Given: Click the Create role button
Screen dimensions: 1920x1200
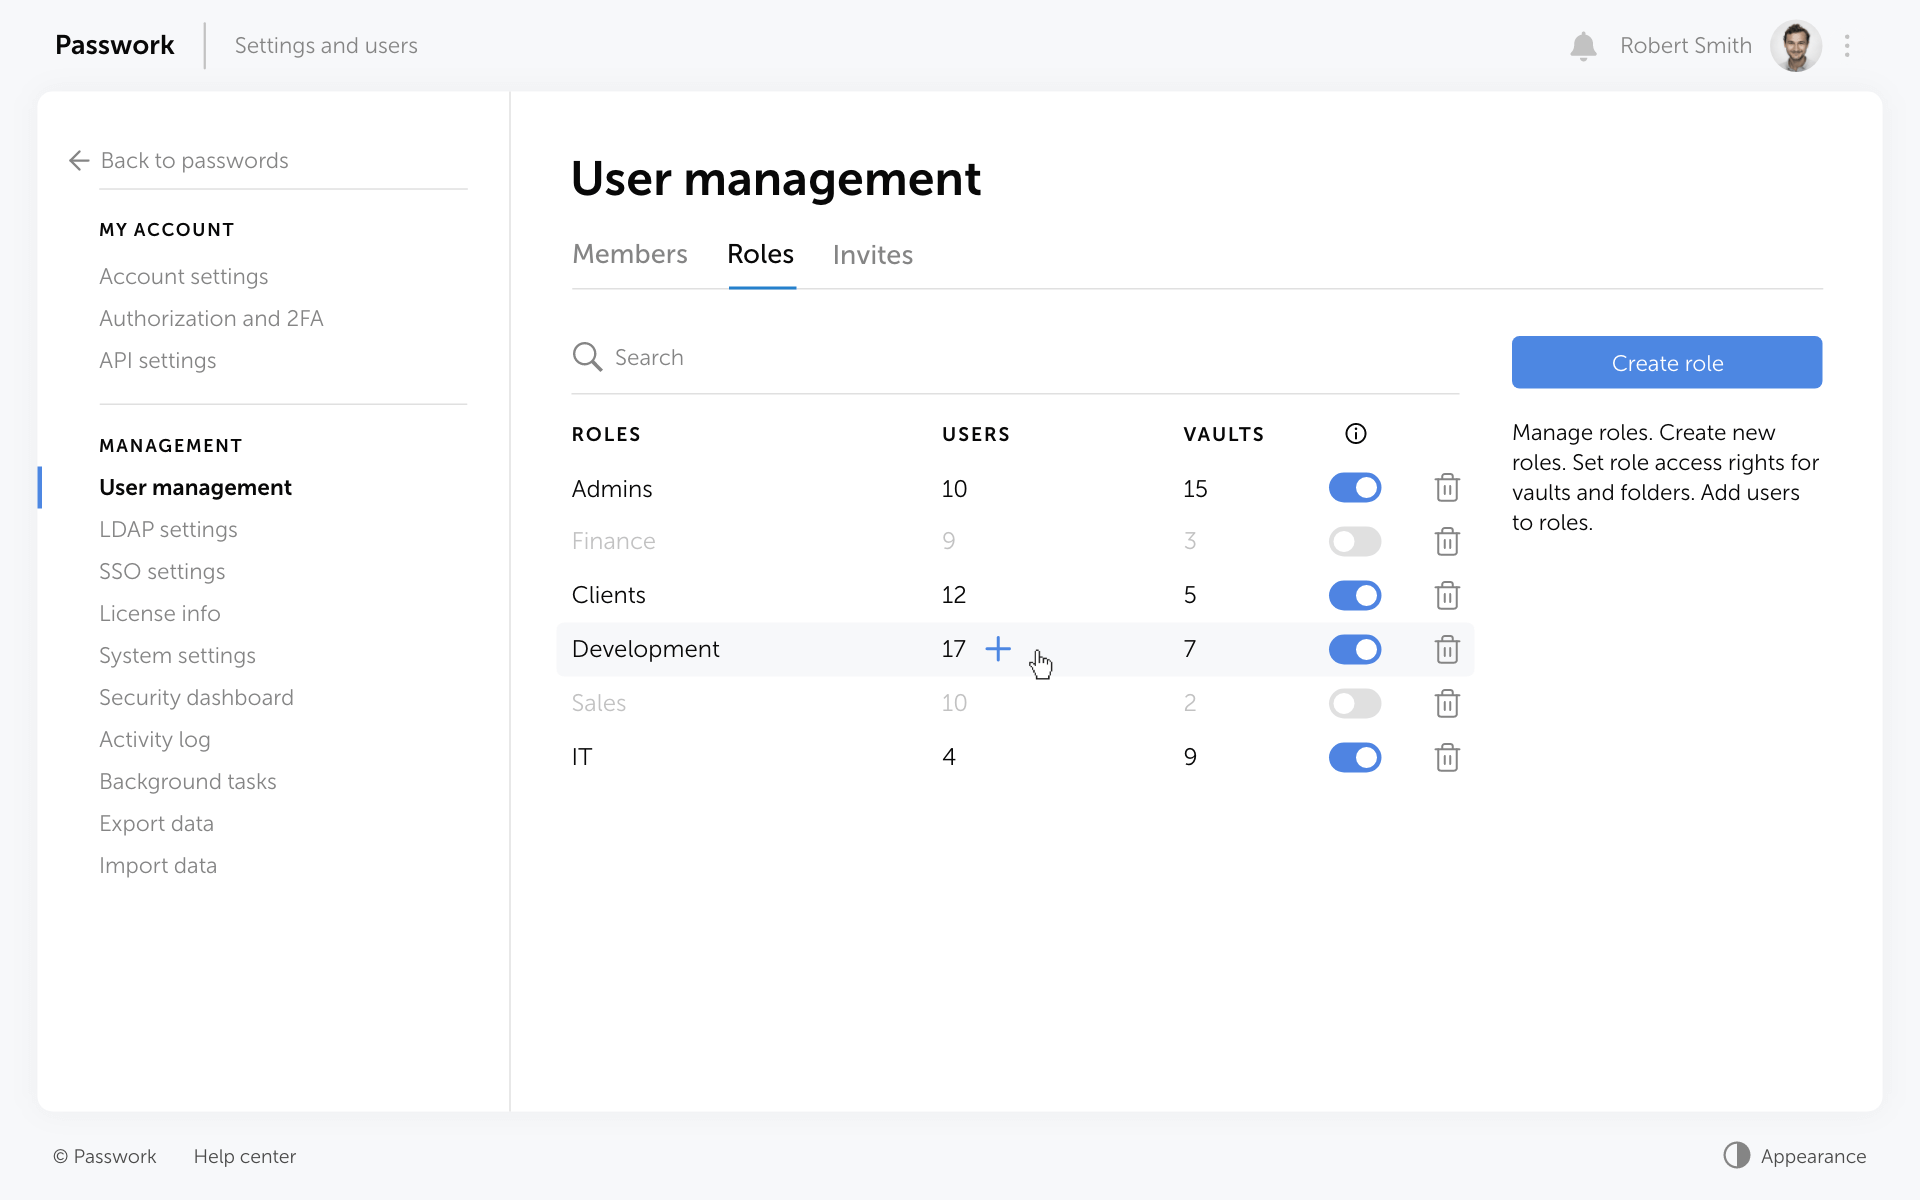Looking at the screenshot, I should click(x=1666, y=363).
